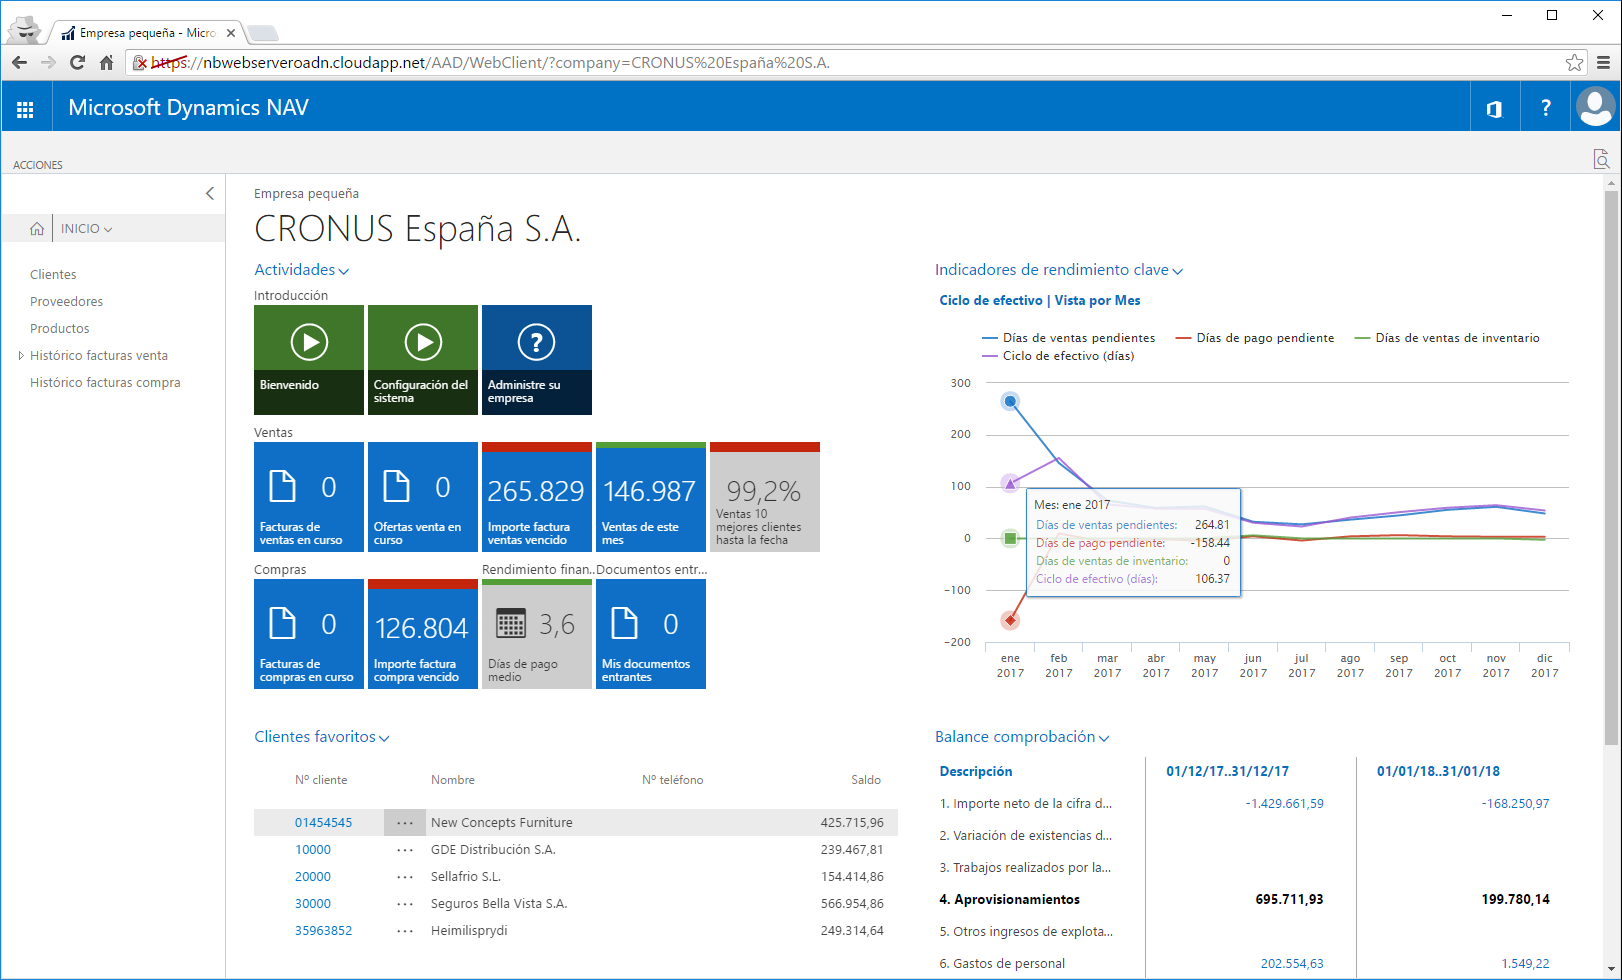Open Indicadores de rendimiento clave dropdown
This screenshot has width=1622, height=980.
pyautogui.click(x=1059, y=270)
